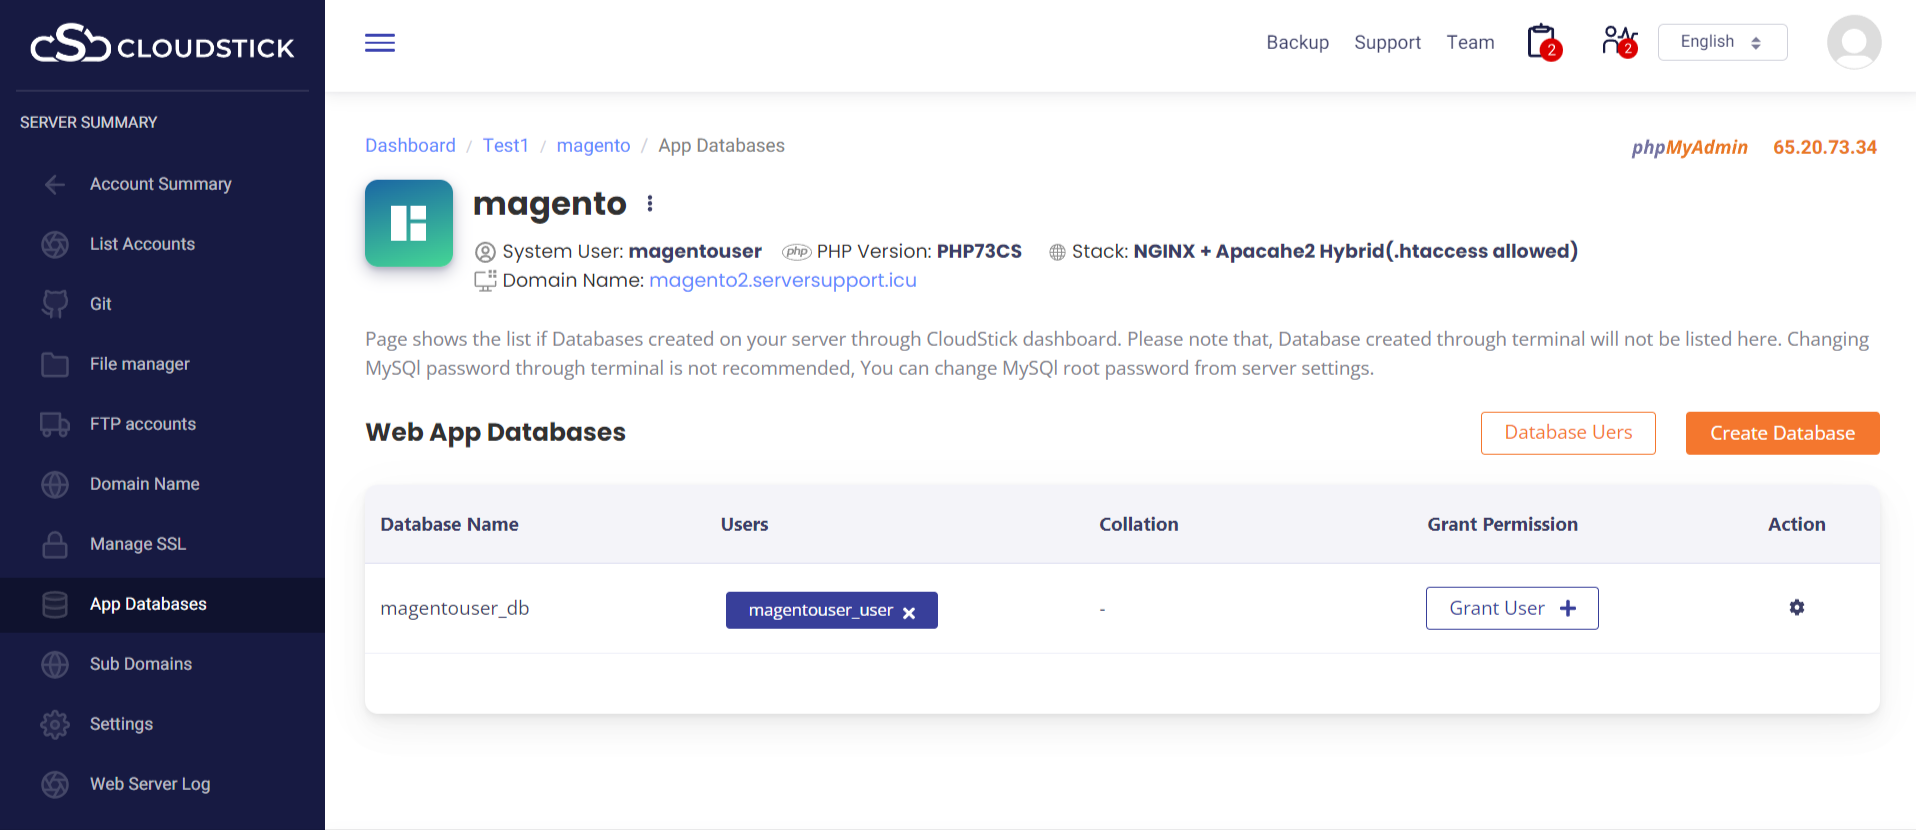The height and width of the screenshot is (830, 1916).
Task: Toggle the hamburger sidebar menu
Action: [x=379, y=43]
